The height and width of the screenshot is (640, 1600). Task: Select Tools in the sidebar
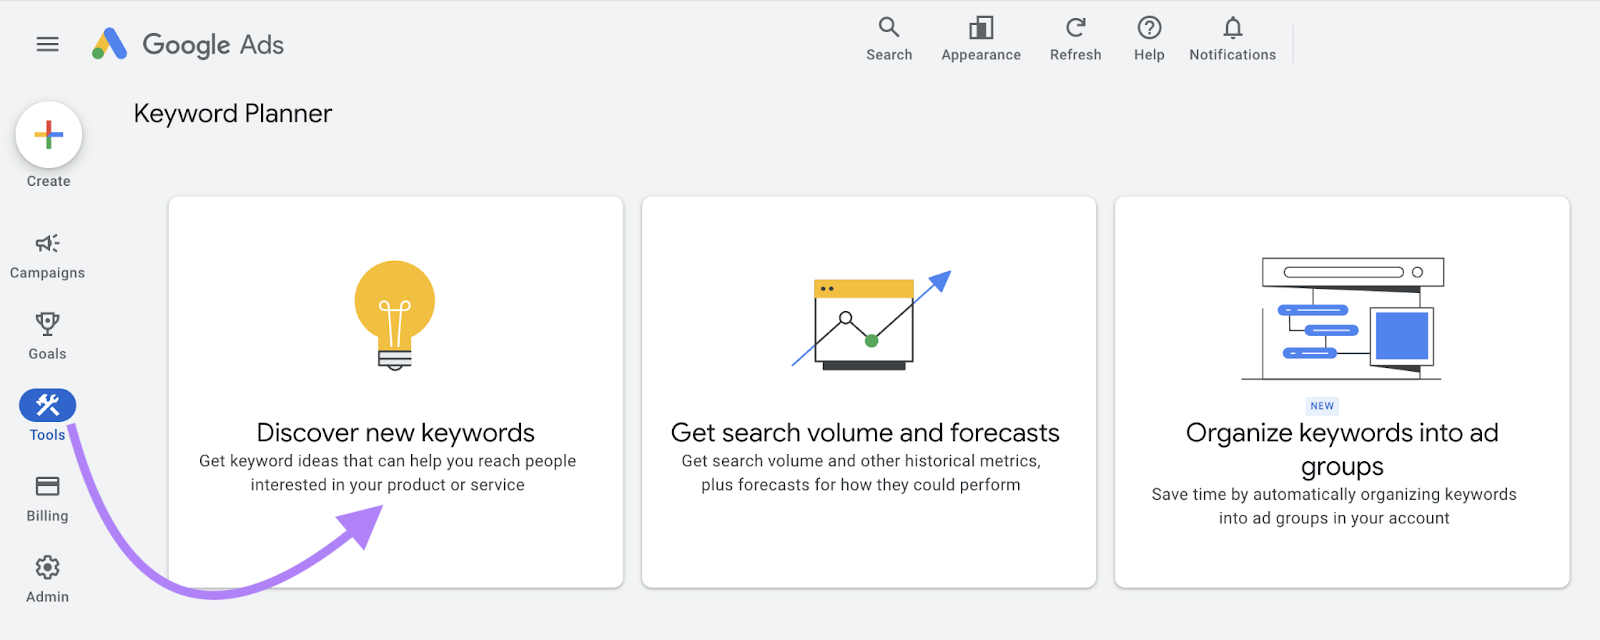[47, 405]
